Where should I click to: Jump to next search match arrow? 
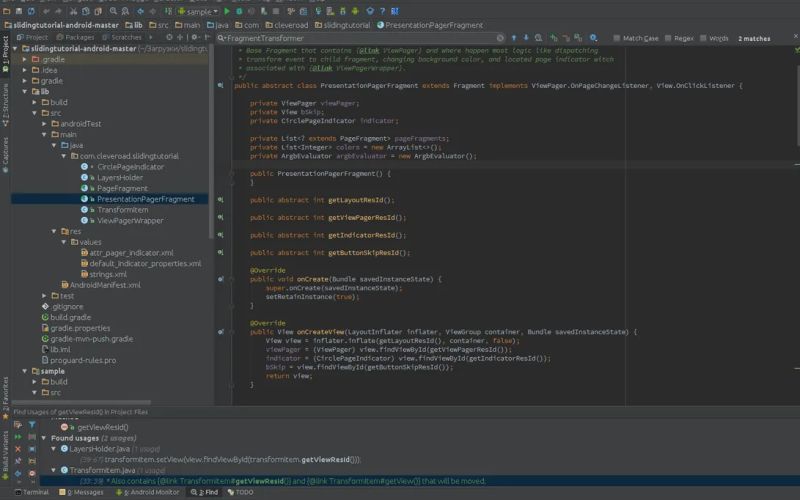coord(526,38)
